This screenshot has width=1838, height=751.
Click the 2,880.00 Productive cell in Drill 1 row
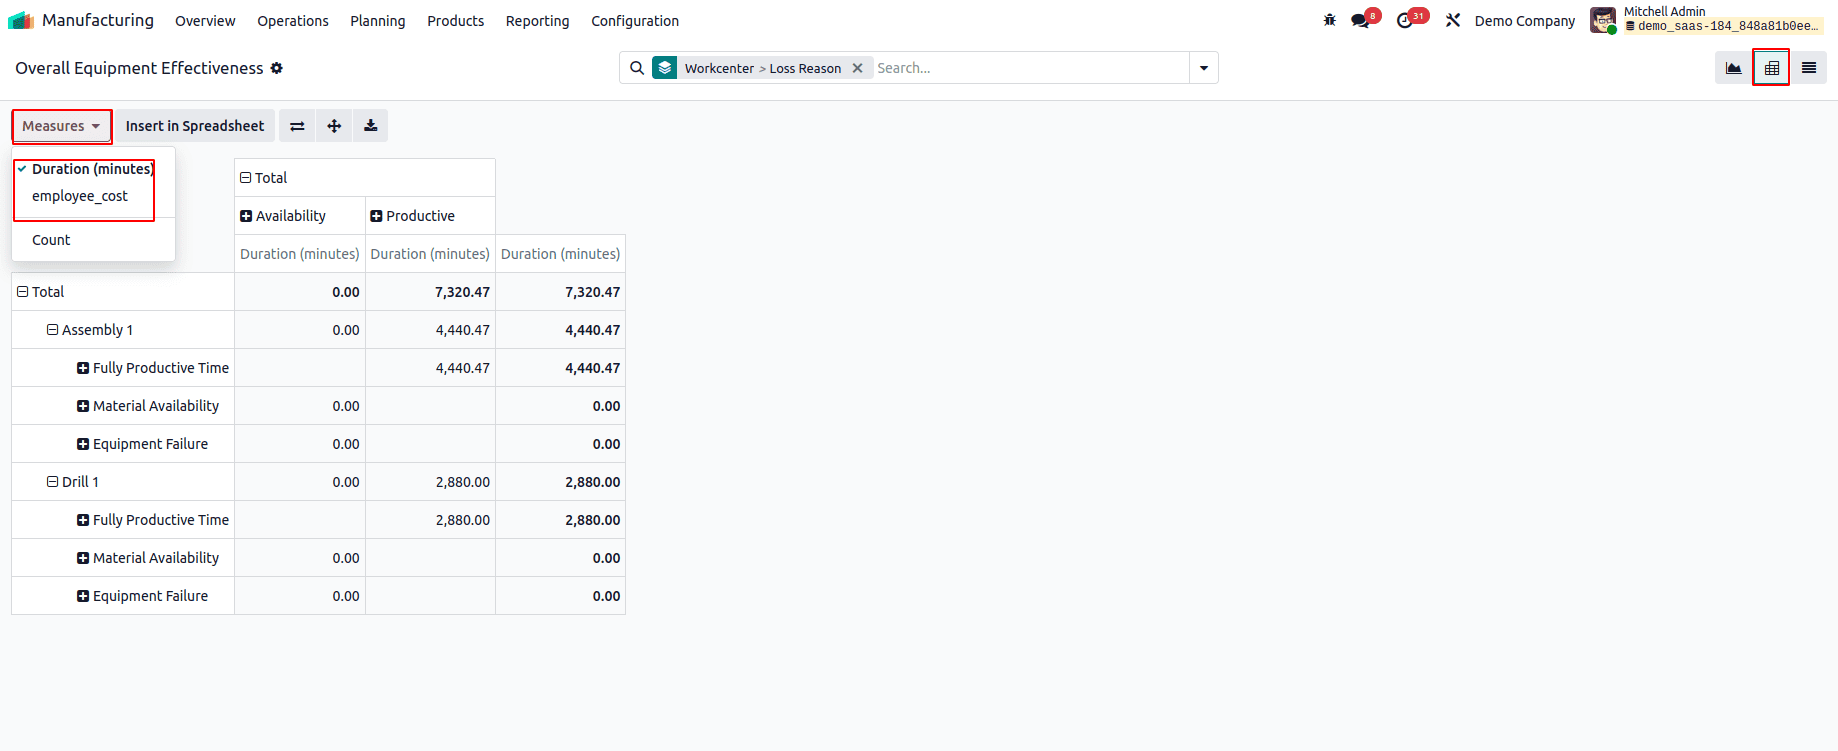(430, 482)
